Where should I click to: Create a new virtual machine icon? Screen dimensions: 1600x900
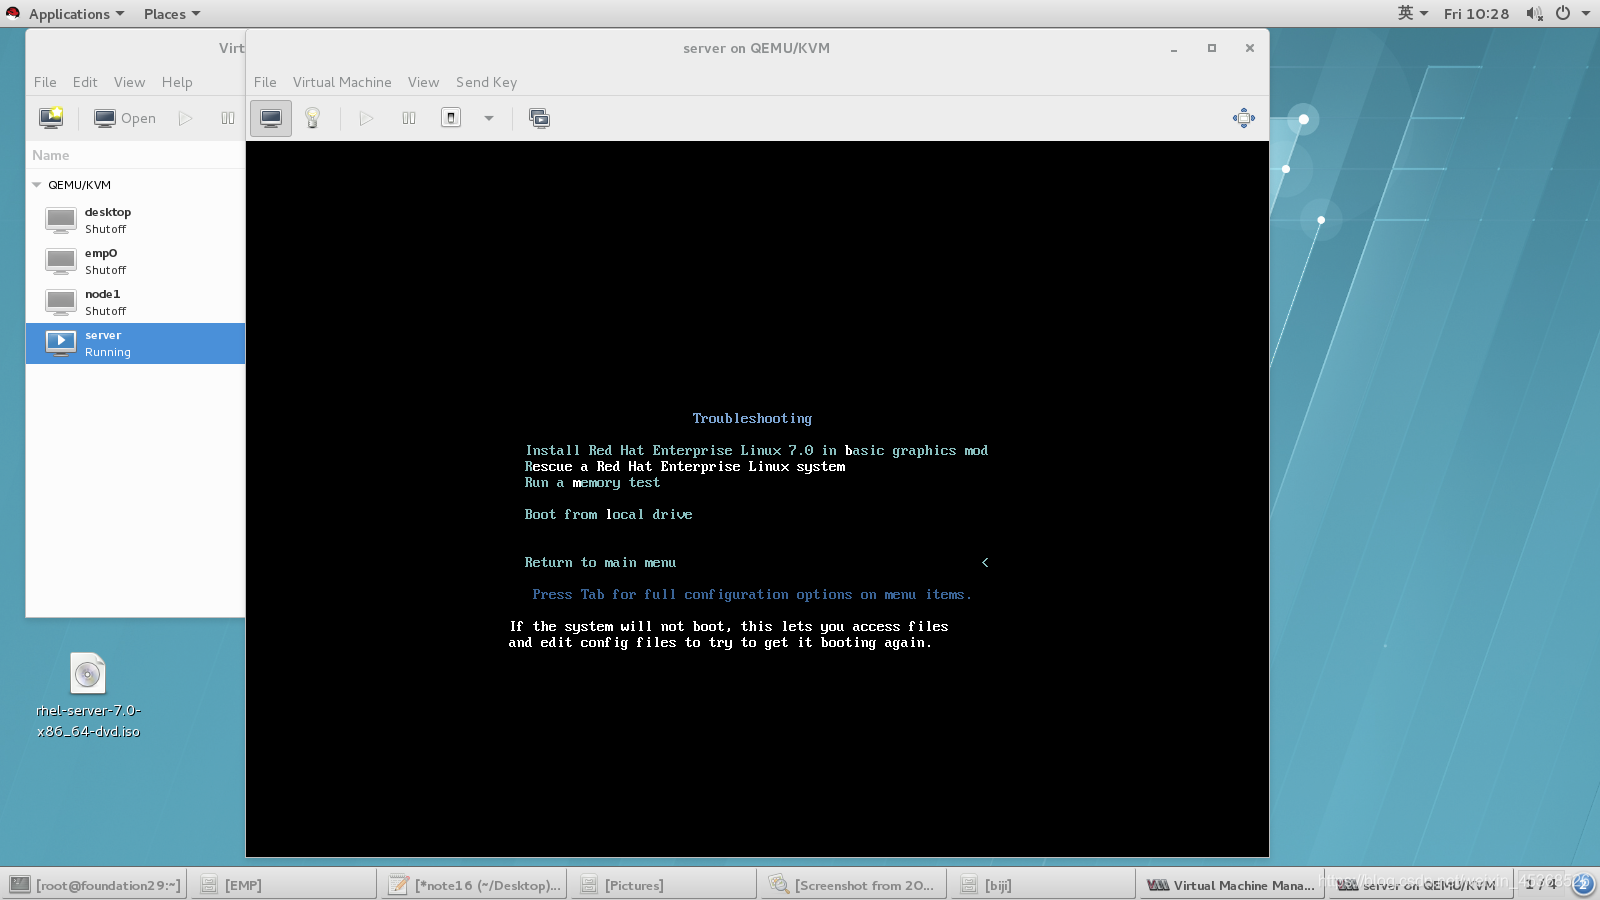[x=51, y=118]
